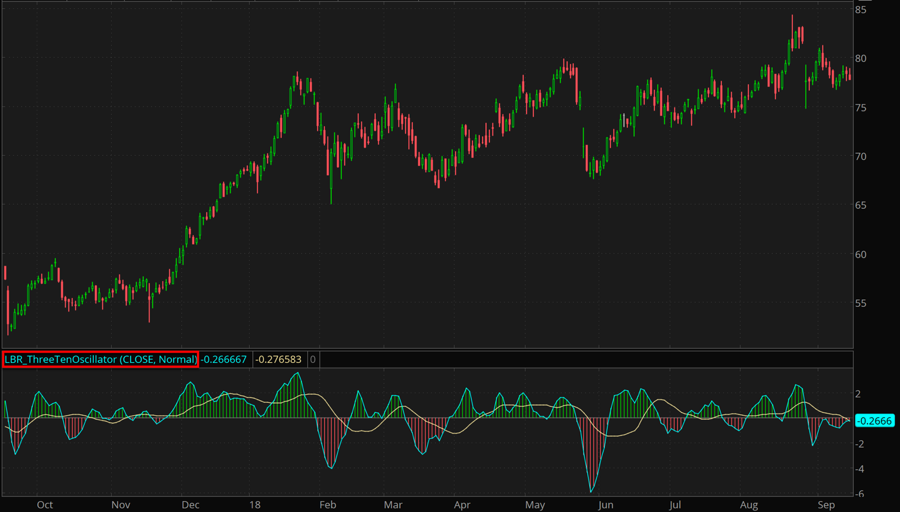Click the highest candle peak in late August
Image resolution: width=900 pixels, height=512 pixels.
pos(792,18)
